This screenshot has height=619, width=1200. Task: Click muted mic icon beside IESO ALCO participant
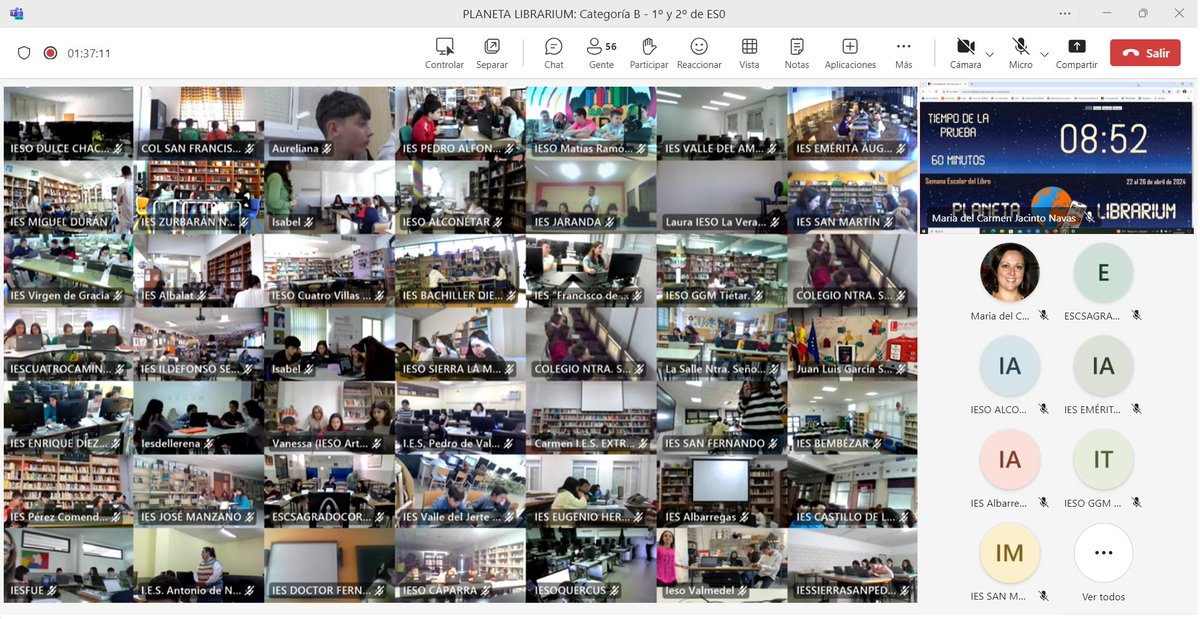click(x=1043, y=409)
